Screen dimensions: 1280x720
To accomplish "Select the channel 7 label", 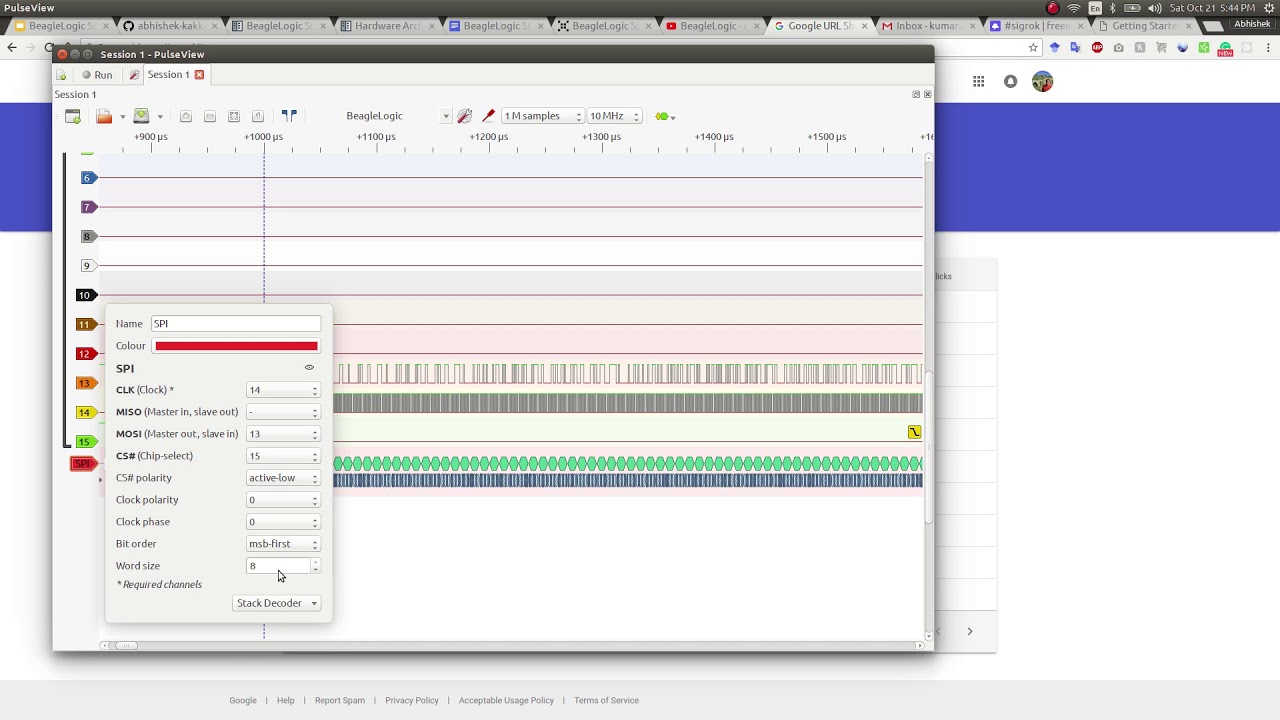I will pos(87,207).
